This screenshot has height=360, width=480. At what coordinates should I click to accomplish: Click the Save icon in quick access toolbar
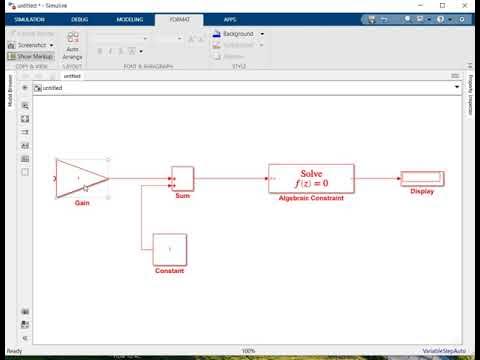[x=371, y=19]
